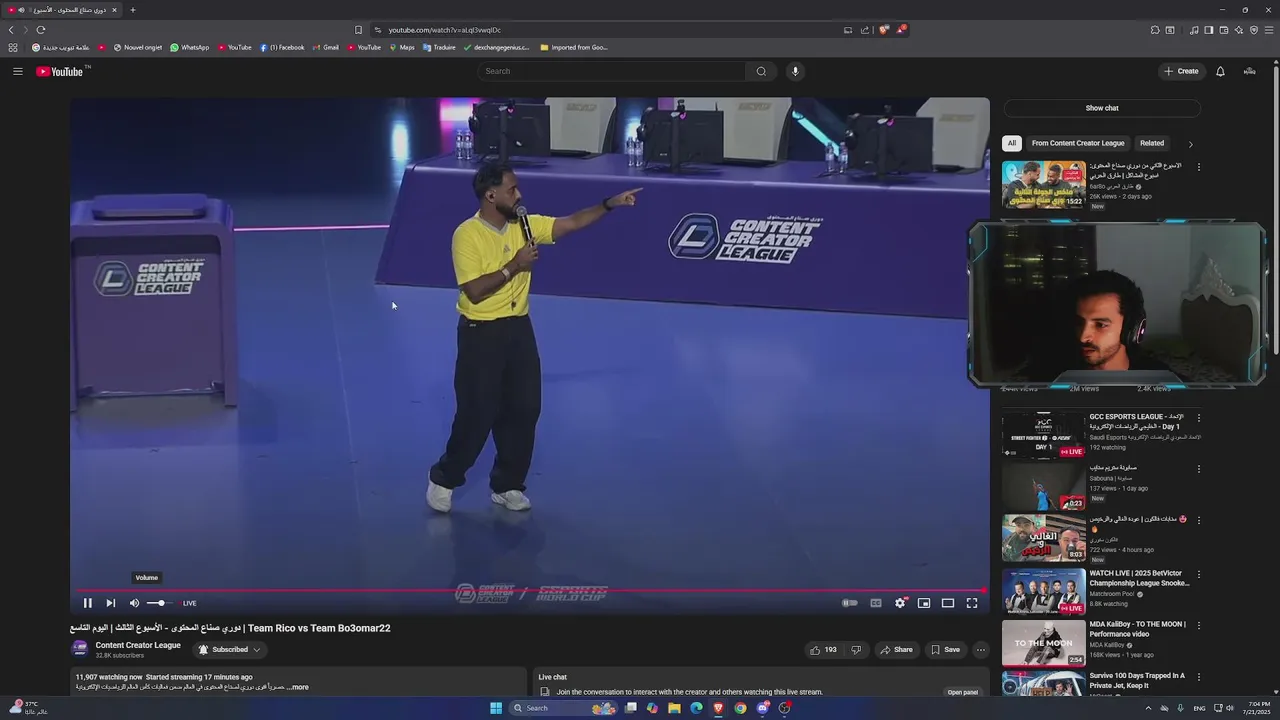Switch to miniplayer mode
Viewport: 1280px width, 720px height.
(x=924, y=603)
